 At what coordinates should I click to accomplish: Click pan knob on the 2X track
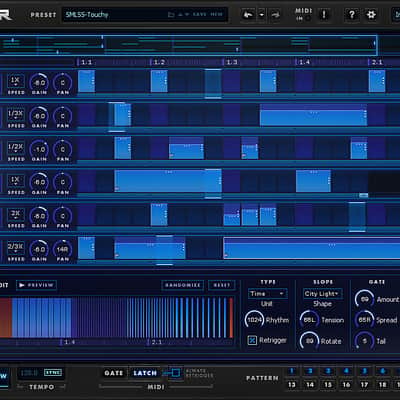pyautogui.click(x=63, y=216)
